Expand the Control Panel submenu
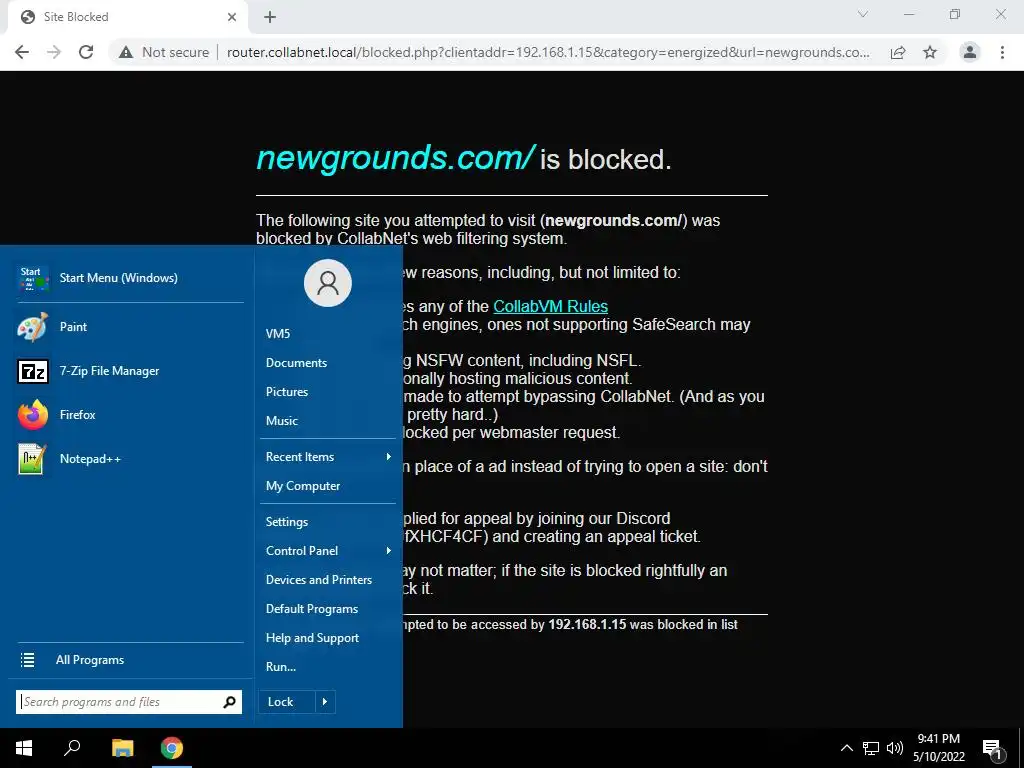Viewport: 1024px width, 768px height. click(x=328, y=551)
